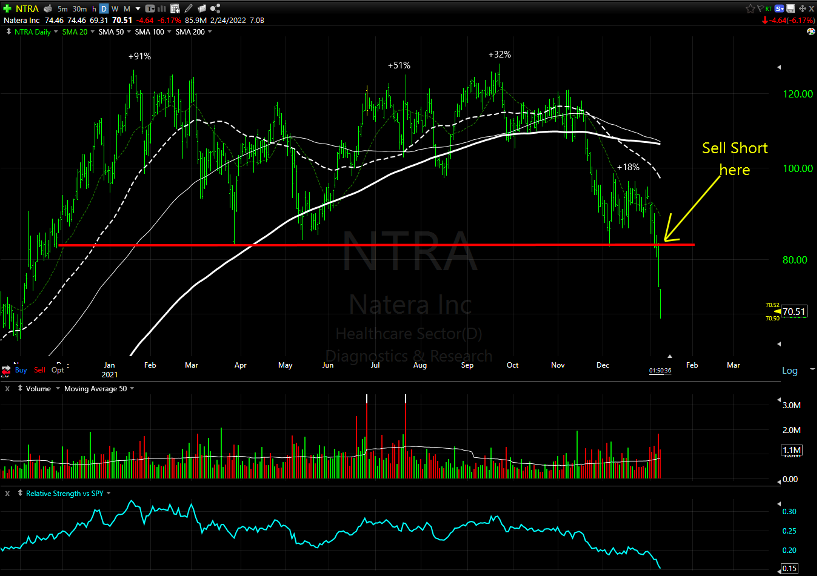The height and width of the screenshot is (576, 817).
Task: Close the Relative Strength vs SPY pane
Action: coord(7,494)
